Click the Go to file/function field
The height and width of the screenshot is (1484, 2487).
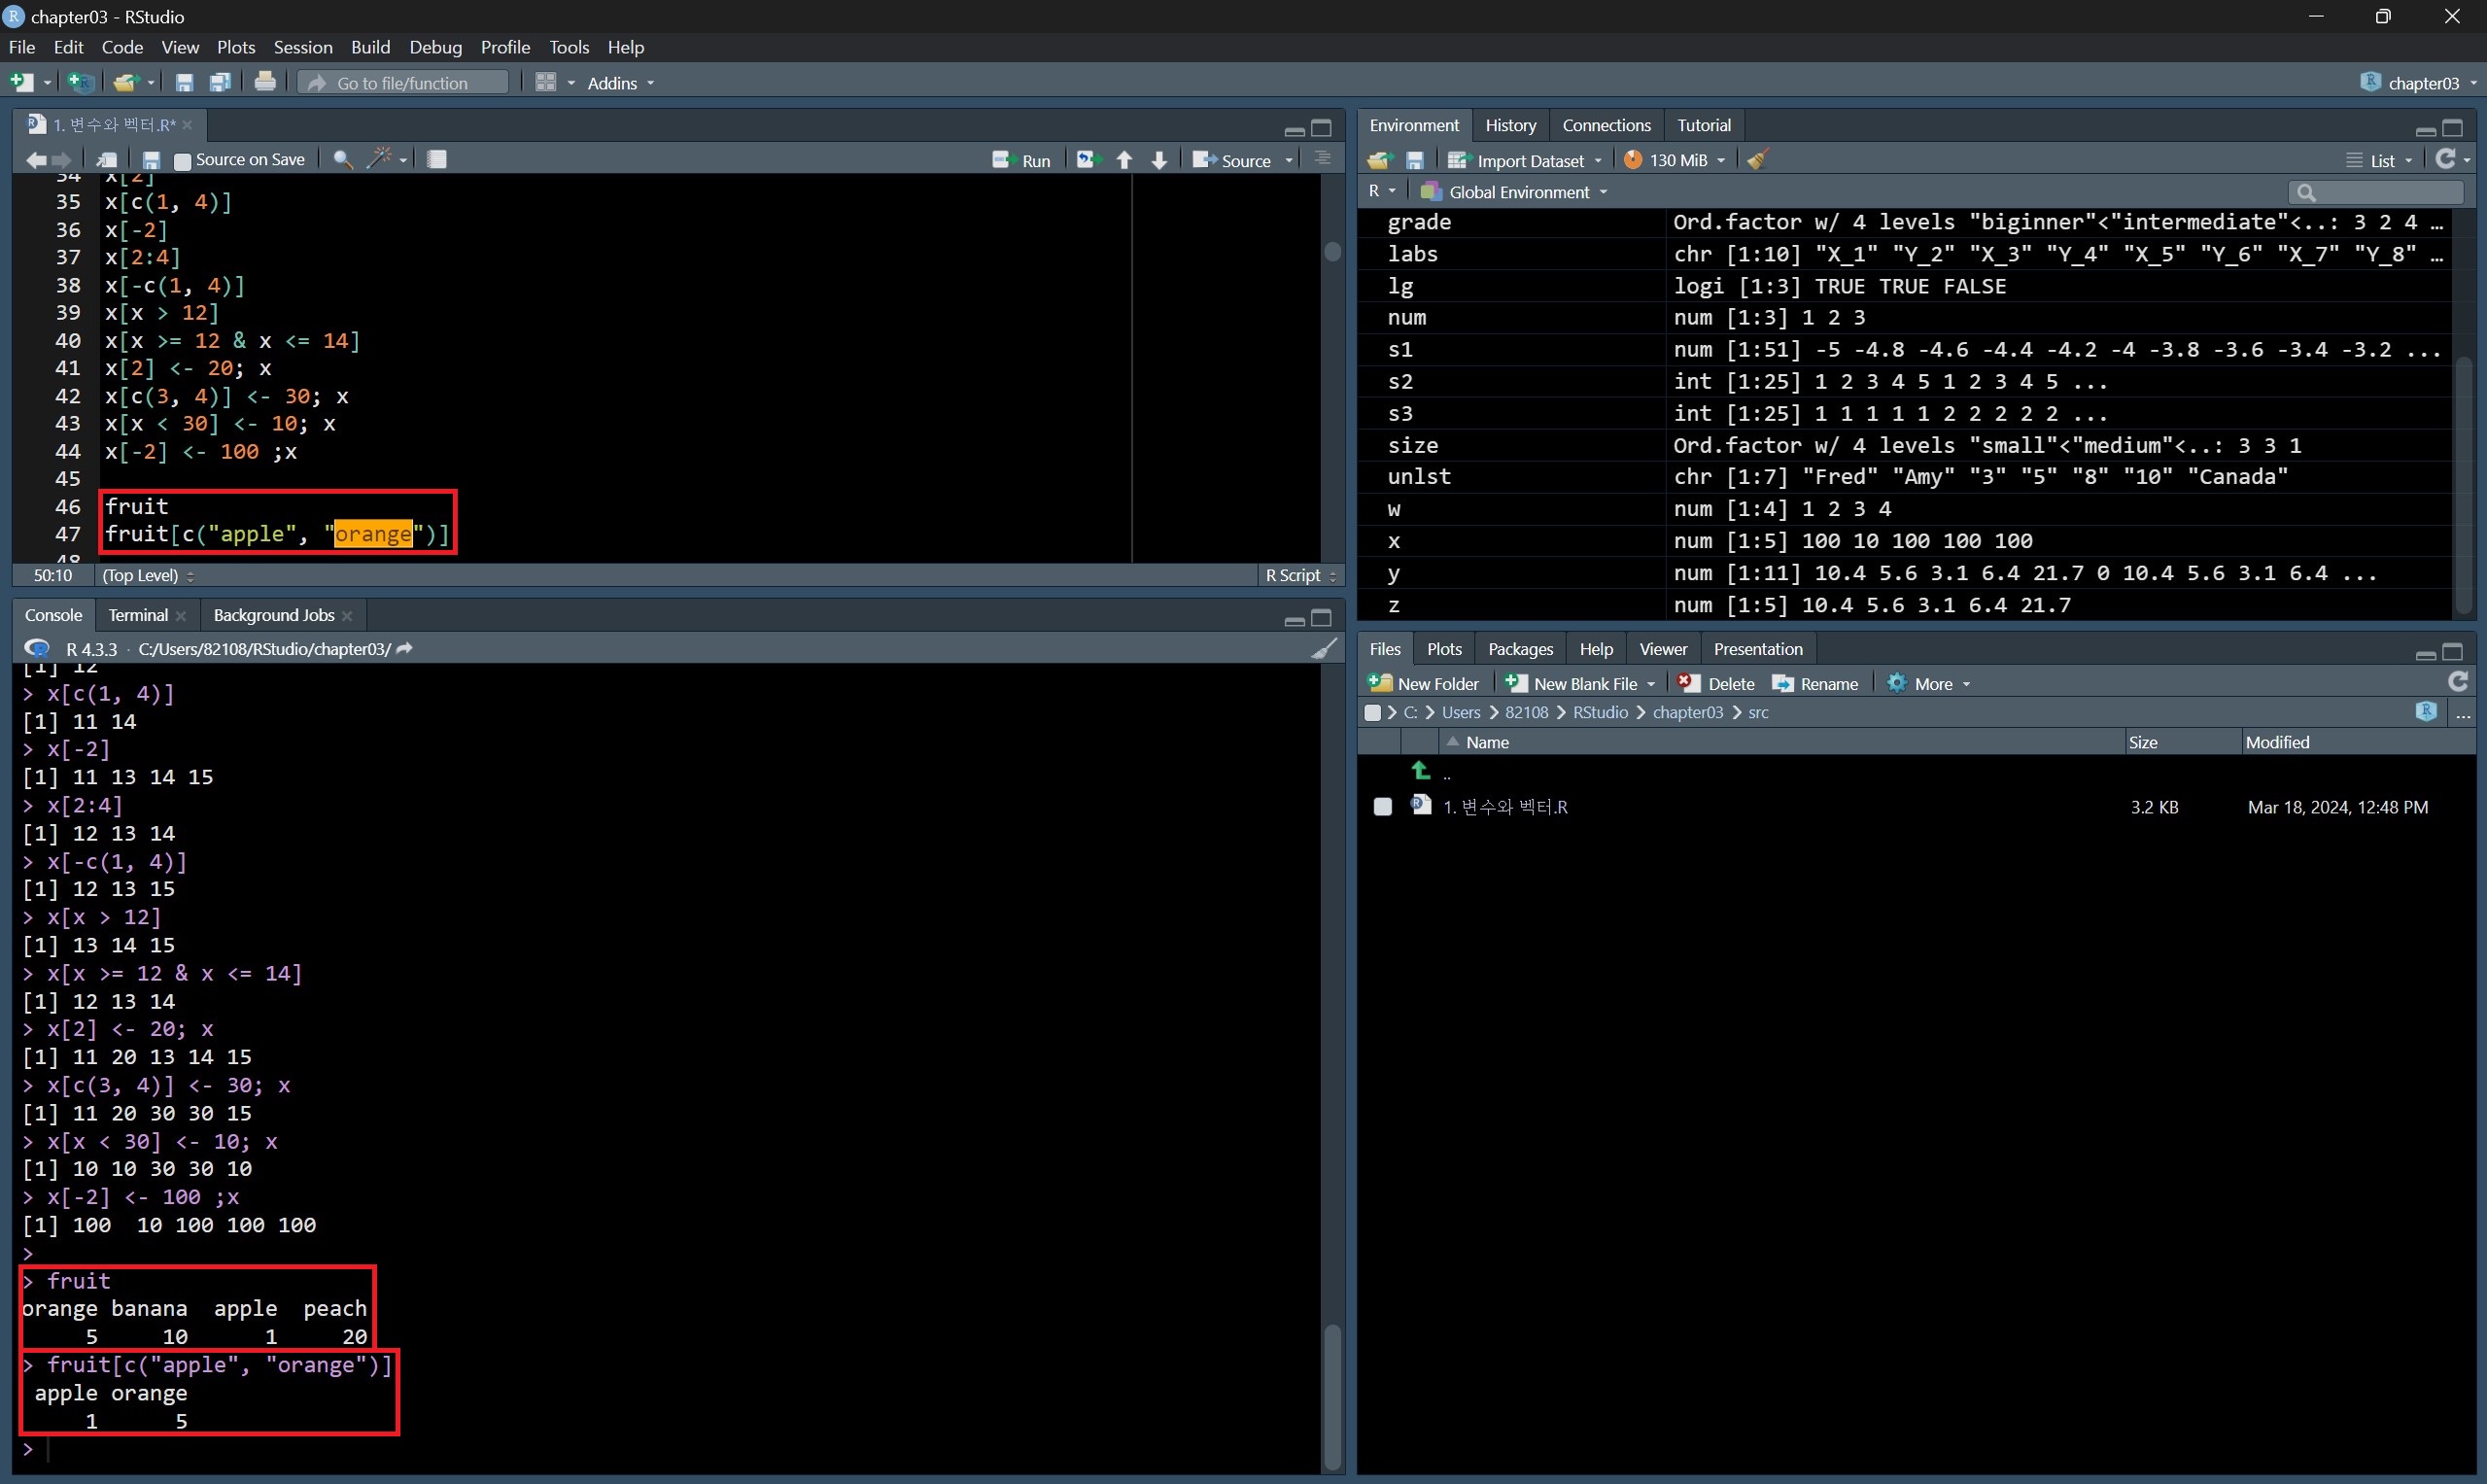[x=402, y=83]
